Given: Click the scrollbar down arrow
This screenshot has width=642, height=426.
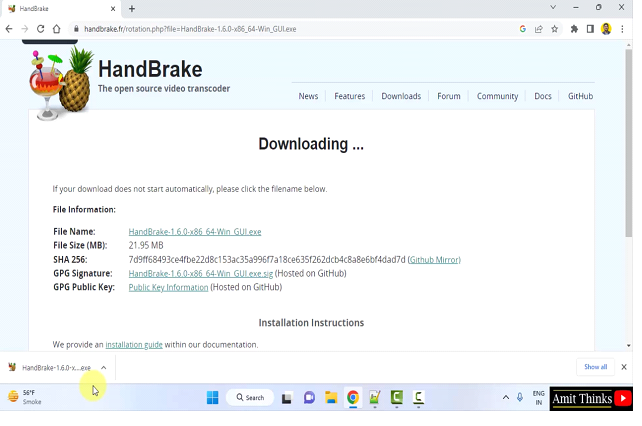Looking at the screenshot, I should click(628, 346).
